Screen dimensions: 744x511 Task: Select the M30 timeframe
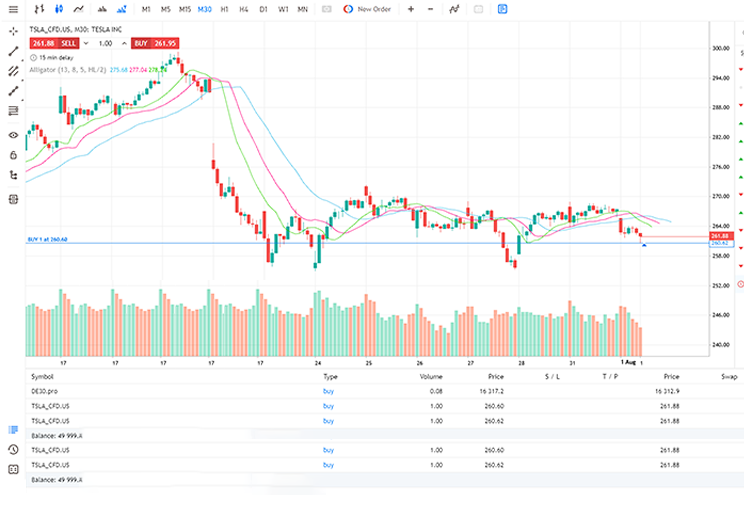[204, 9]
